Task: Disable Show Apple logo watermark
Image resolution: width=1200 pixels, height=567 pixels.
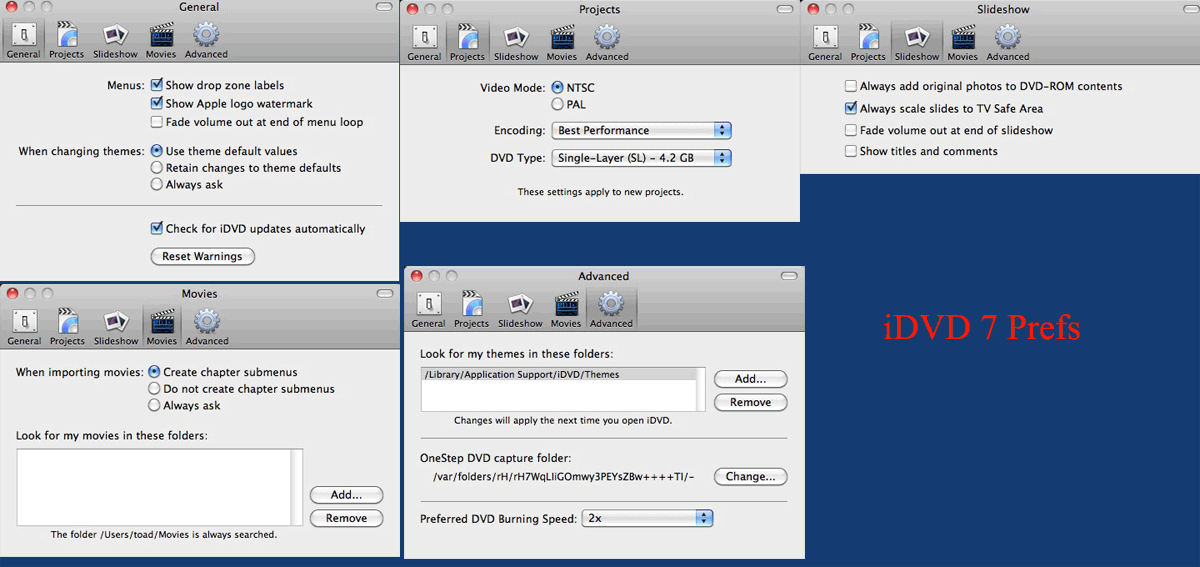Action: [x=157, y=104]
